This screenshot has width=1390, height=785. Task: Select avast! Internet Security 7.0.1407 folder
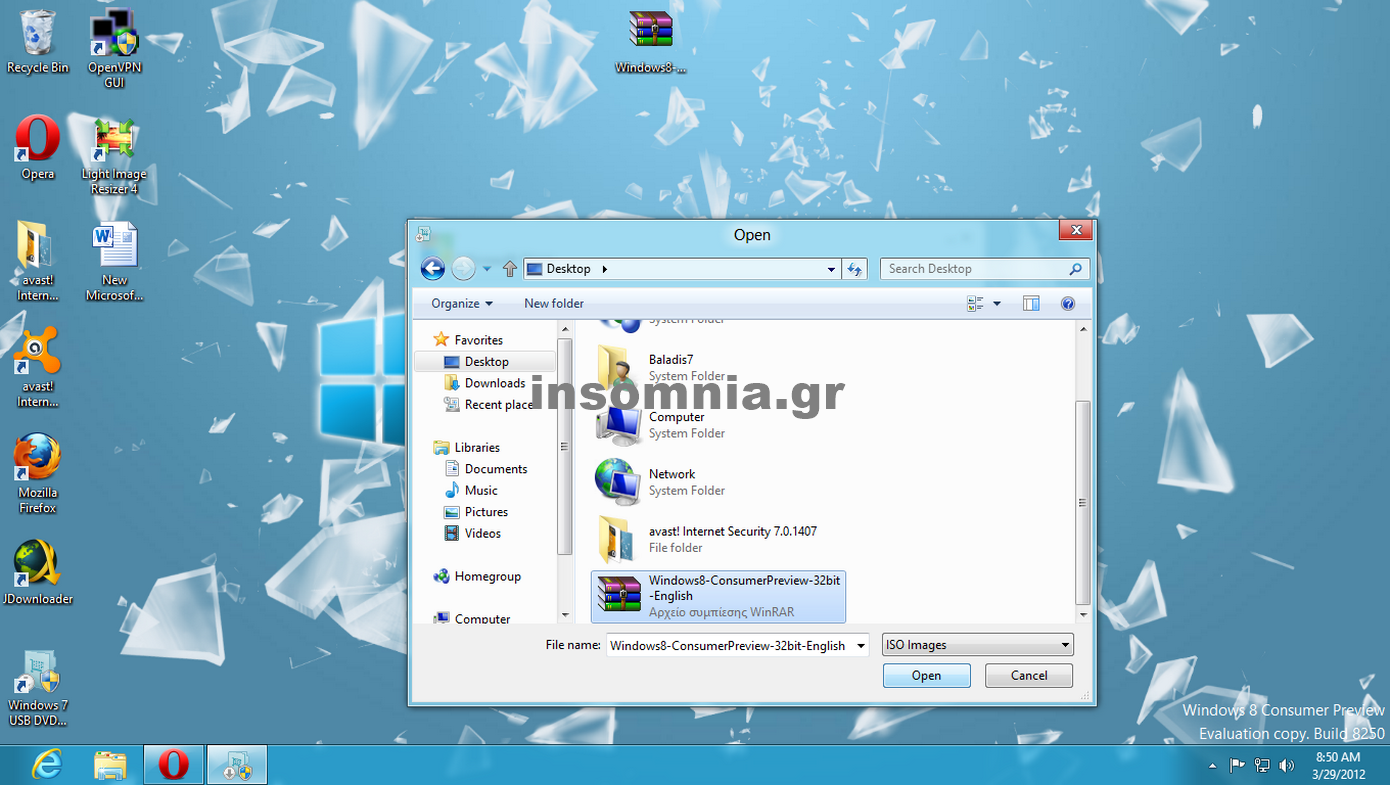718,539
